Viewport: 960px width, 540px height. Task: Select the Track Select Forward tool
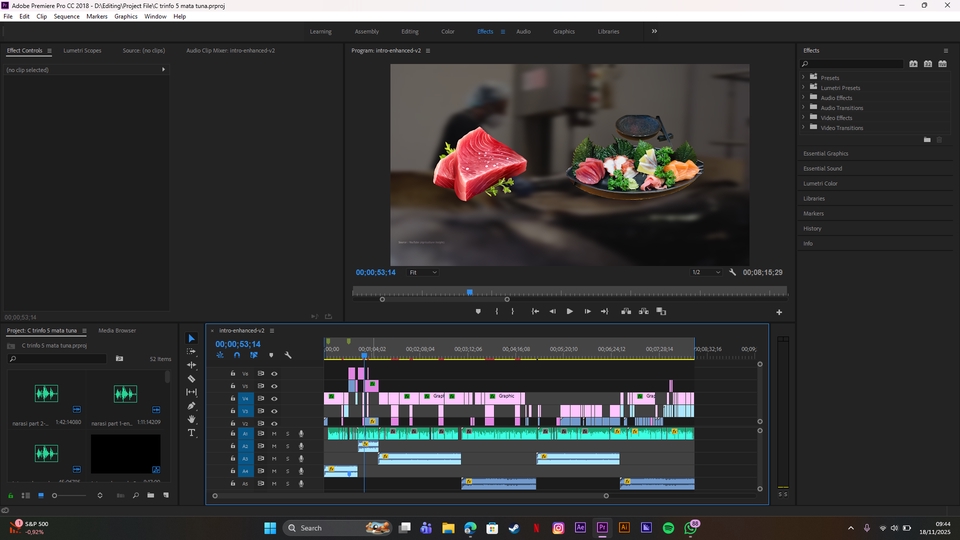192,352
